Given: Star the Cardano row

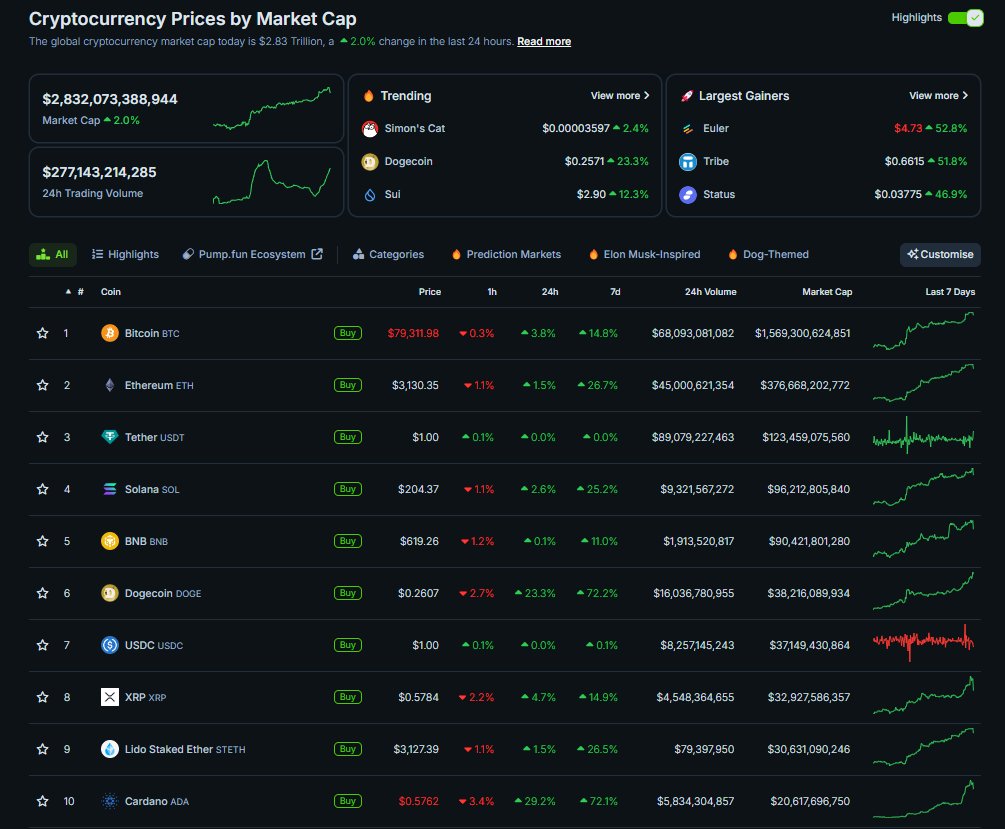Looking at the screenshot, I should pos(42,801).
